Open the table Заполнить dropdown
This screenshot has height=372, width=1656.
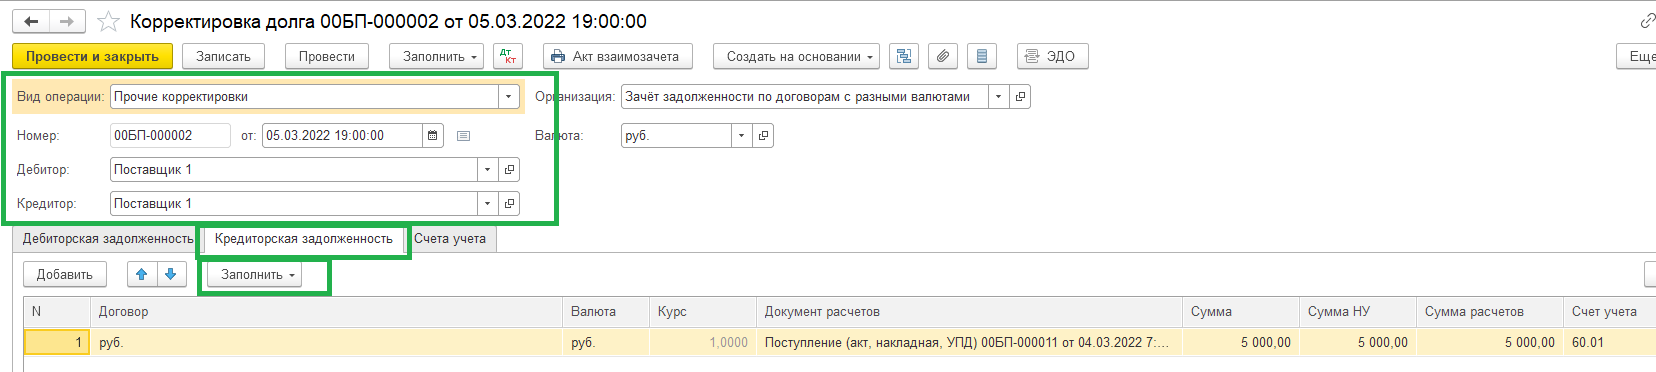tap(254, 274)
